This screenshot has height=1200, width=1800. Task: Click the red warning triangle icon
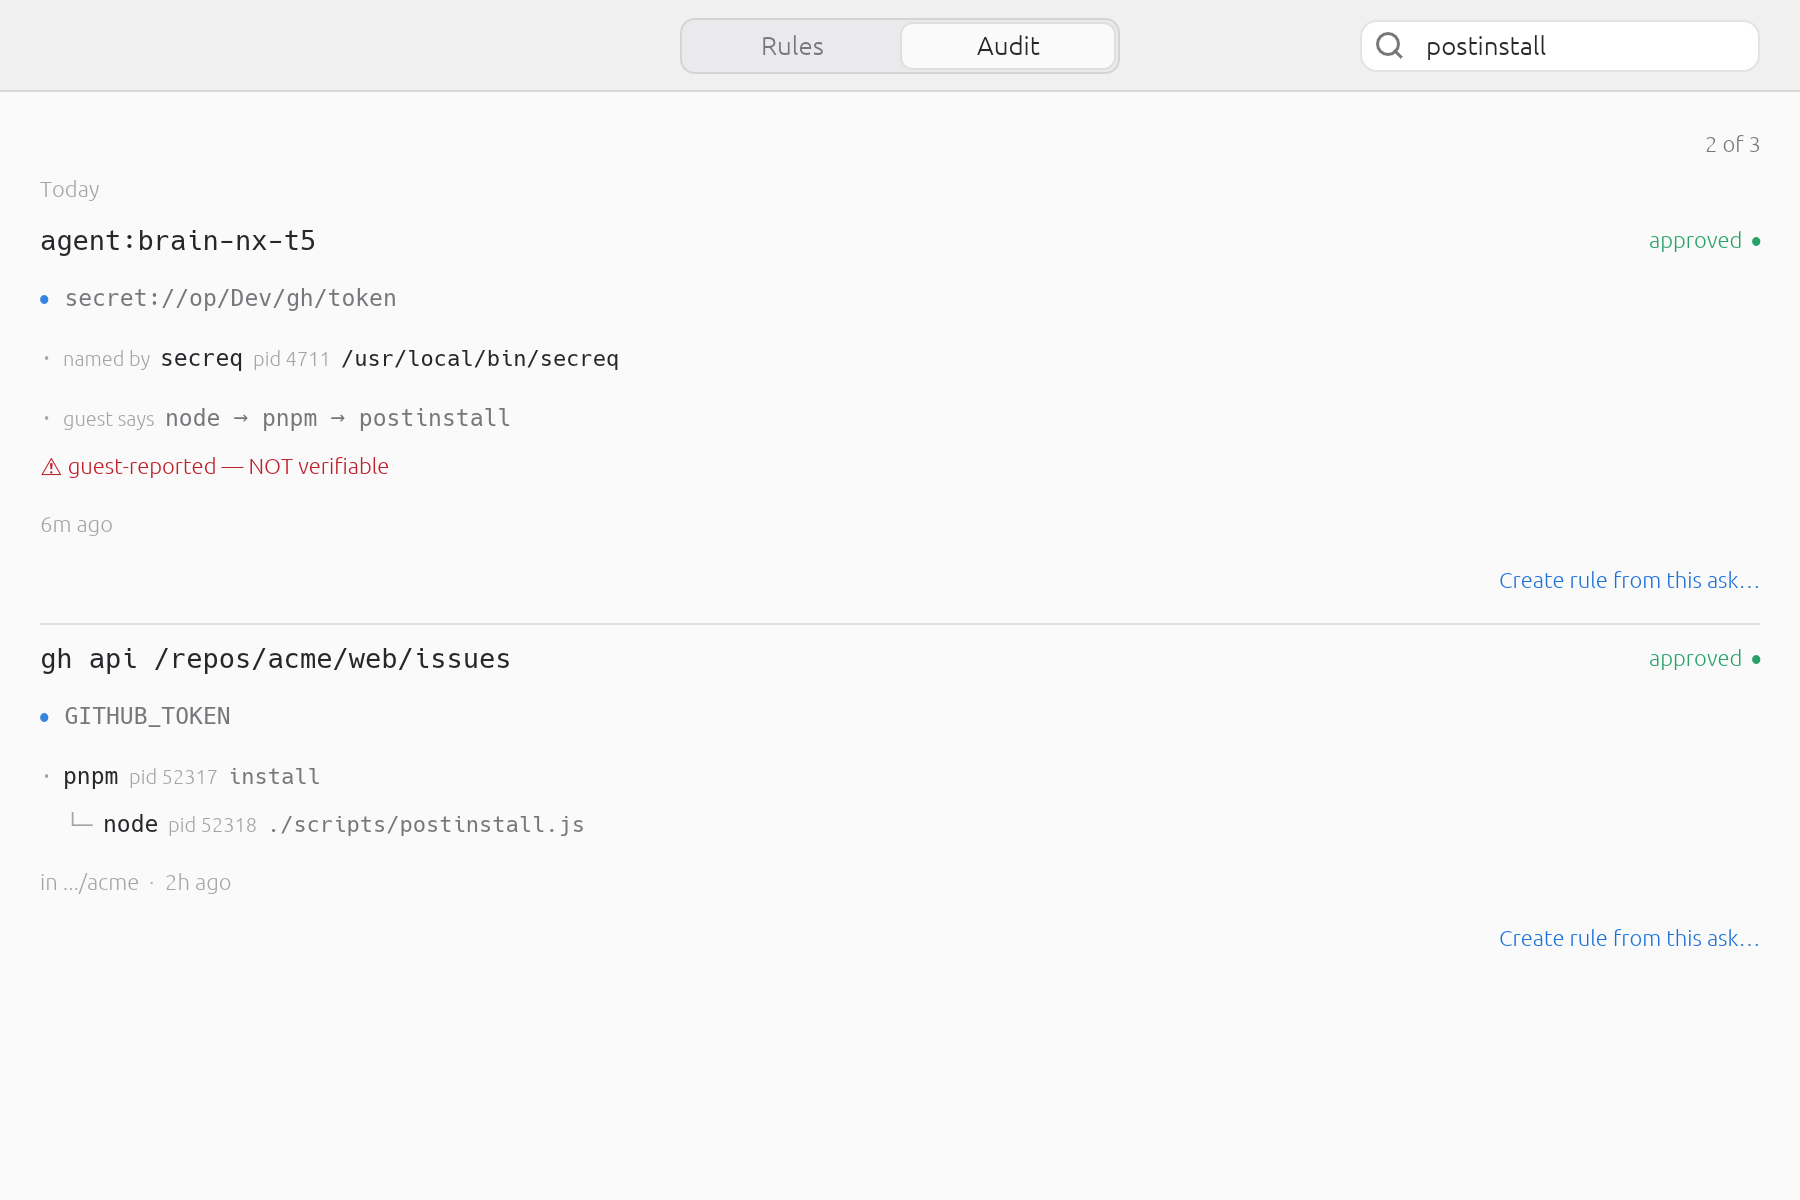coord(51,467)
